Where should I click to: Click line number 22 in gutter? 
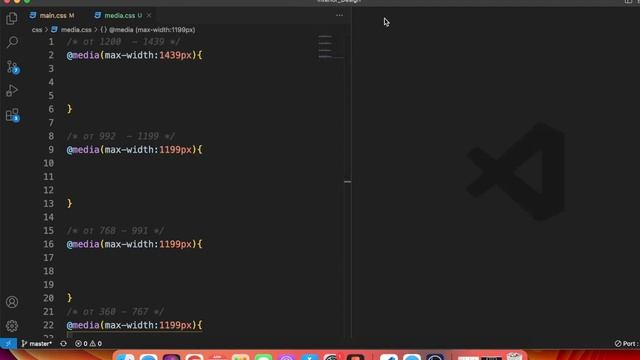coord(49,325)
